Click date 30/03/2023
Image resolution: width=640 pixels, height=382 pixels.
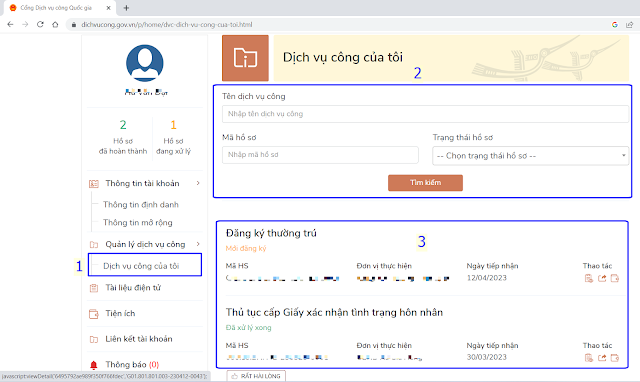coord(487,357)
